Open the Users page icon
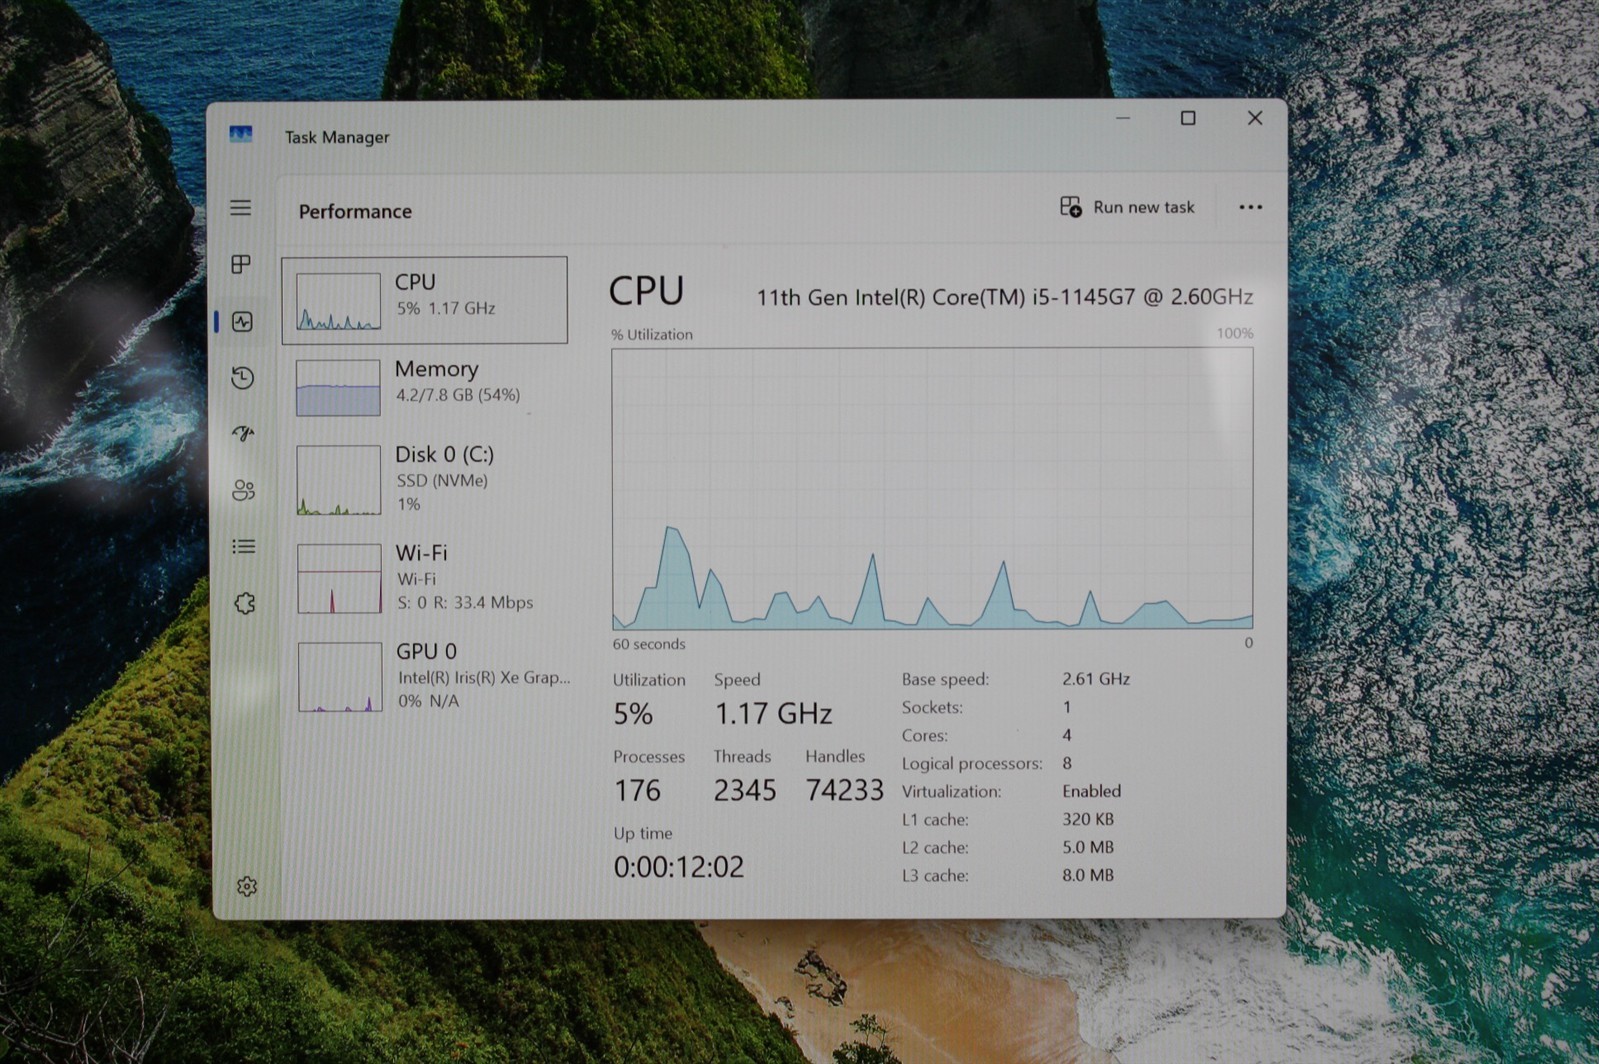Viewport: 1599px width, 1064px height. [243, 490]
